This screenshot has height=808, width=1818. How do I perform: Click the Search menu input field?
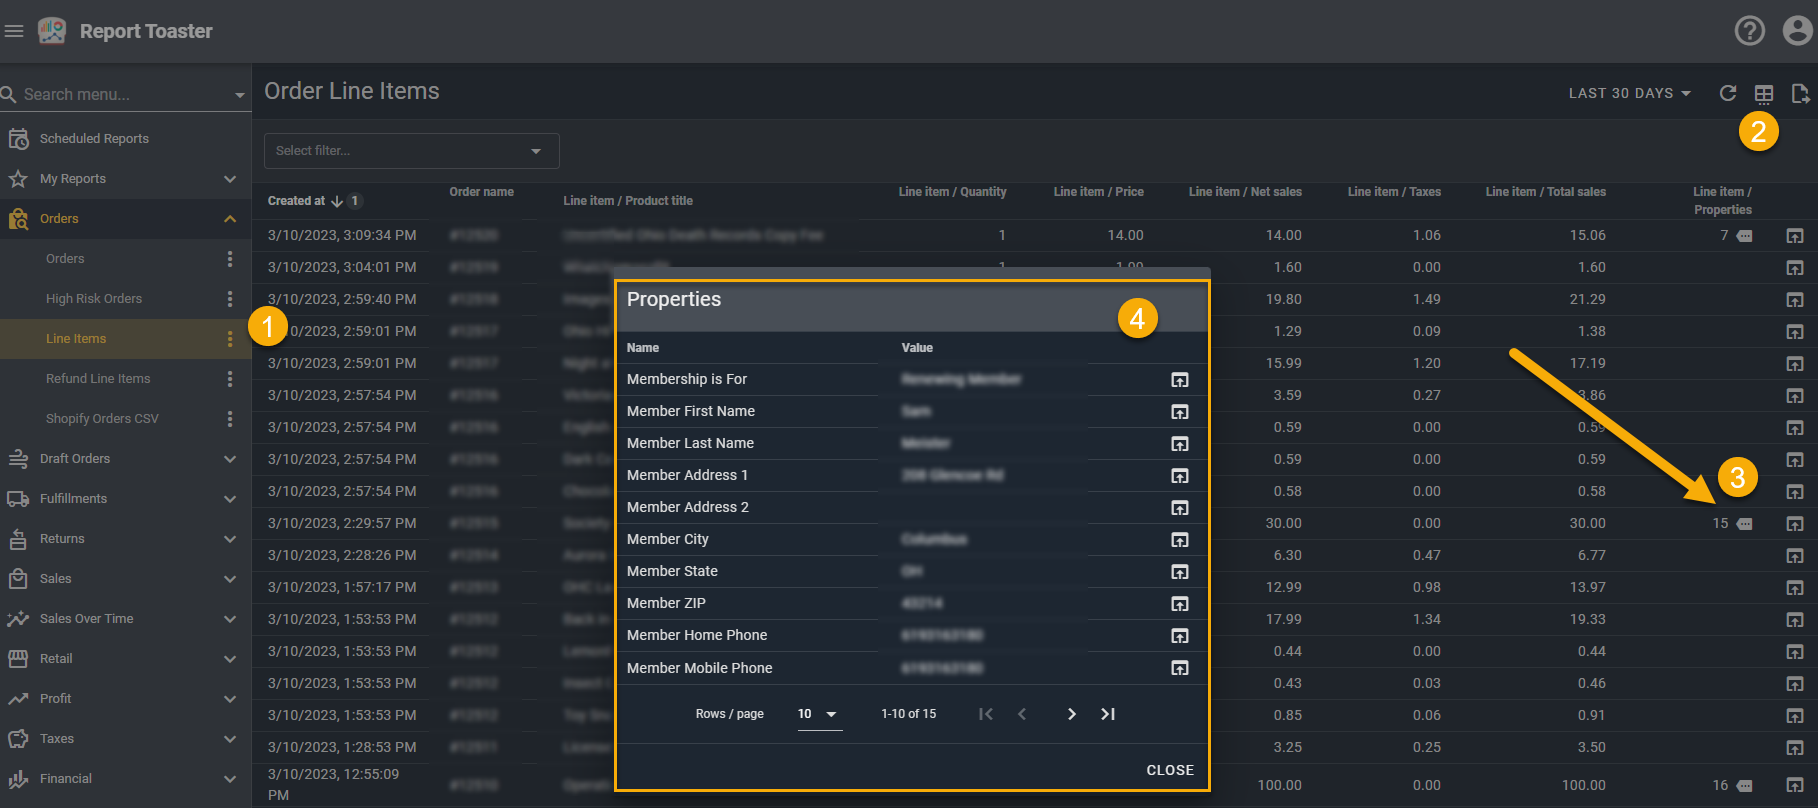coord(120,94)
